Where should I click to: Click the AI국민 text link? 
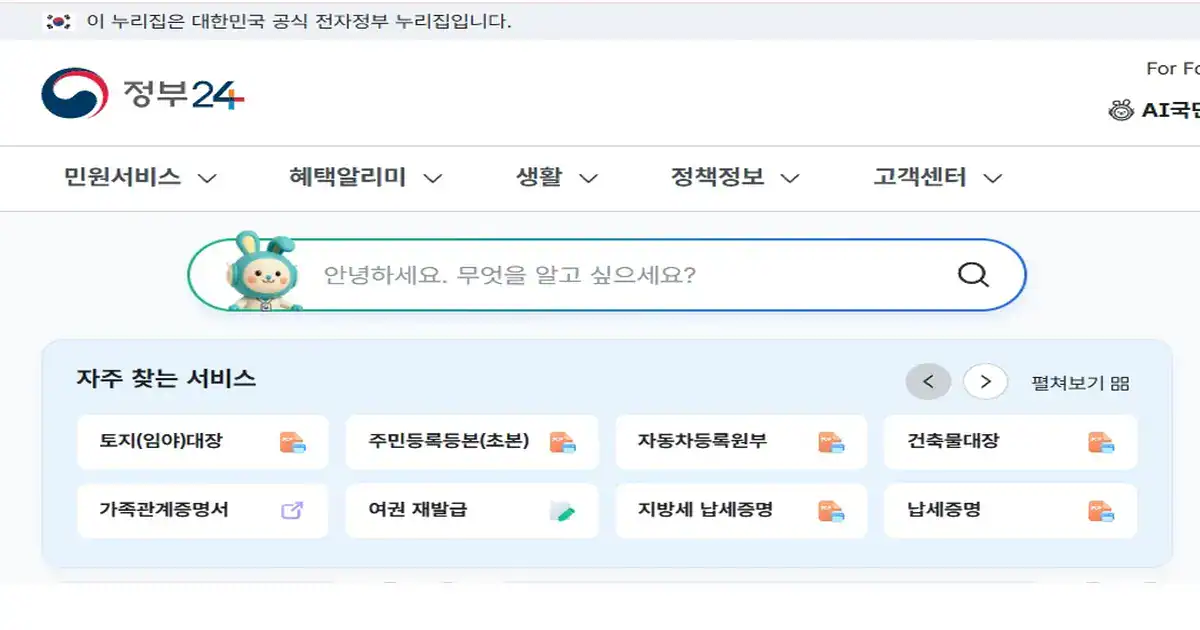(x=1171, y=111)
